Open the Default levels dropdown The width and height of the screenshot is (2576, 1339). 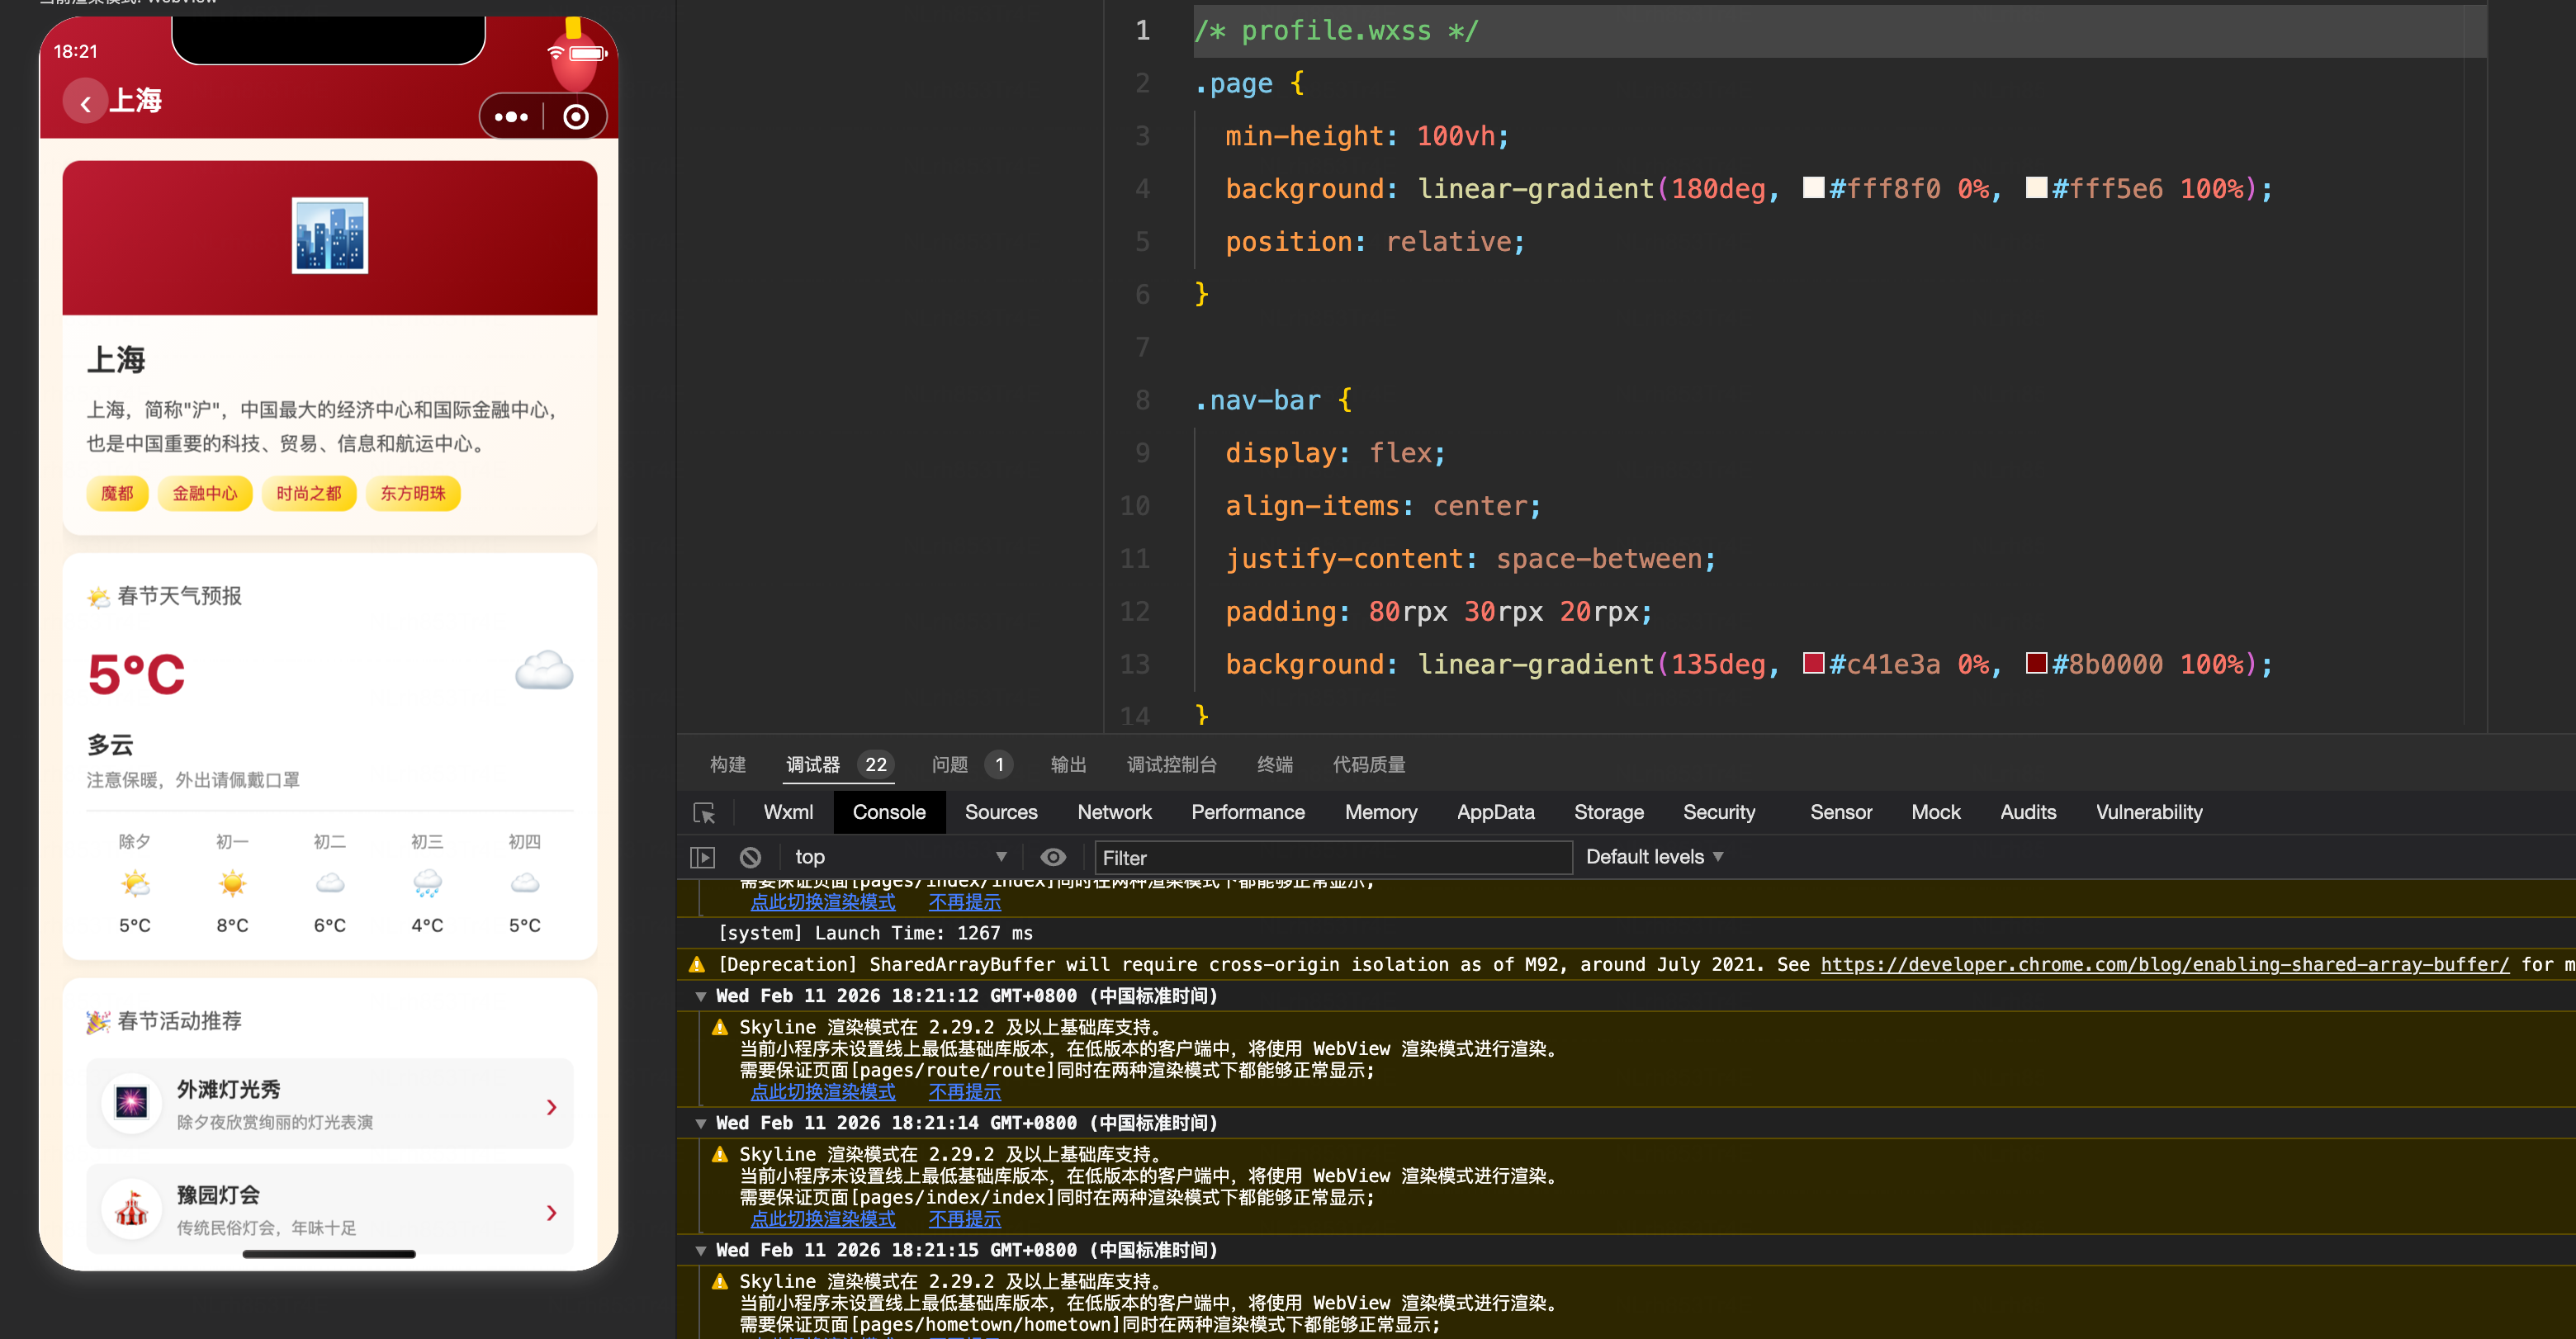1654,857
